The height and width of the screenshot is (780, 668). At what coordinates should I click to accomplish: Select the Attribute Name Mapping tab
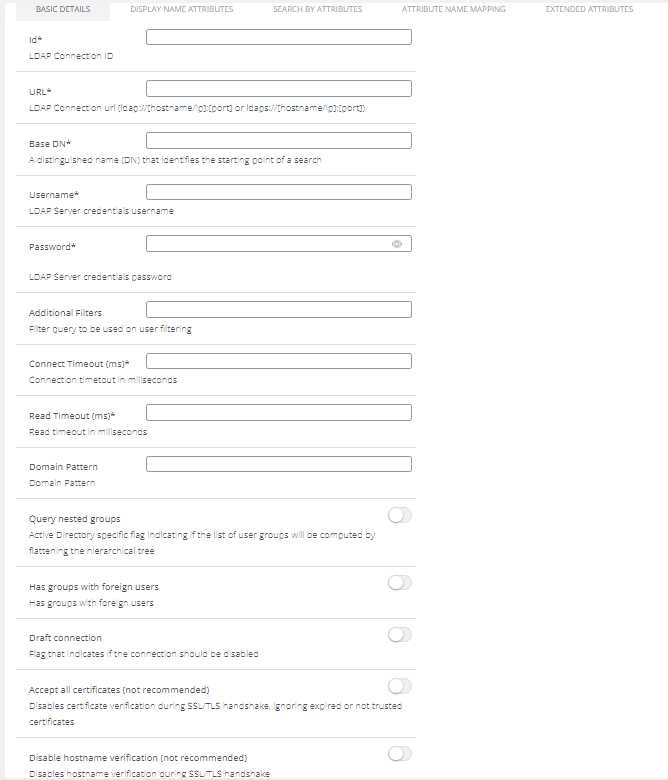click(x=453, y=9)
